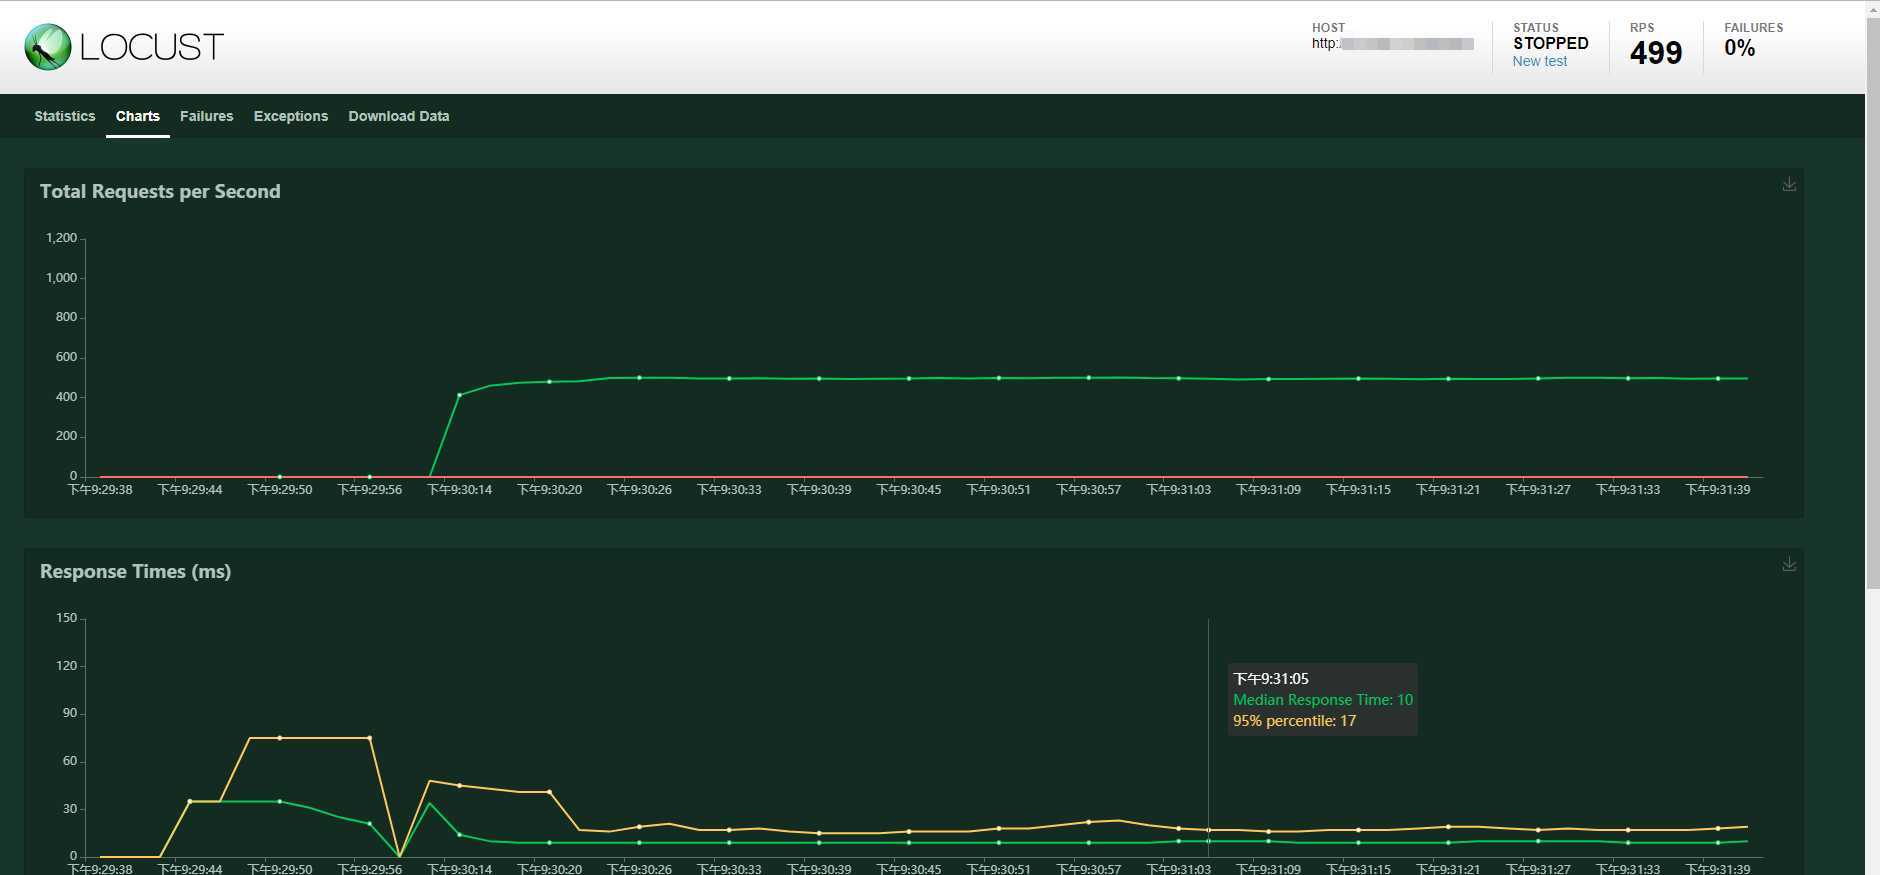Viewport: 1880px width, 875px height.
Task: Click the 1,200 y-axis label on the requests chart
Action: [61, 238]
